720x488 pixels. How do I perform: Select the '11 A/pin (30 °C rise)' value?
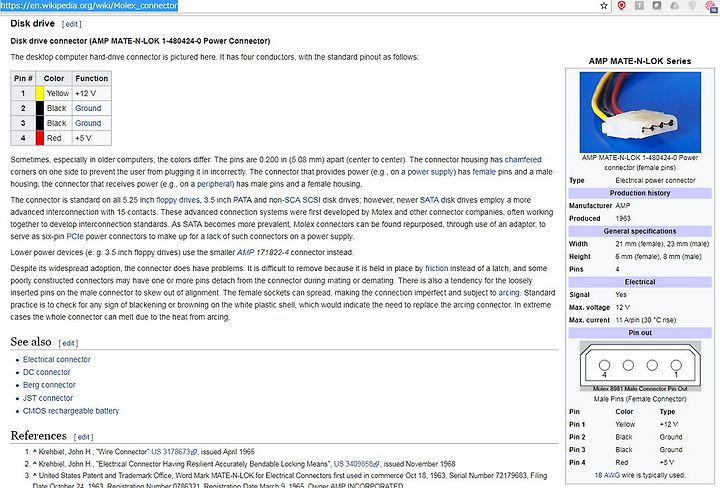click(646, 320)
